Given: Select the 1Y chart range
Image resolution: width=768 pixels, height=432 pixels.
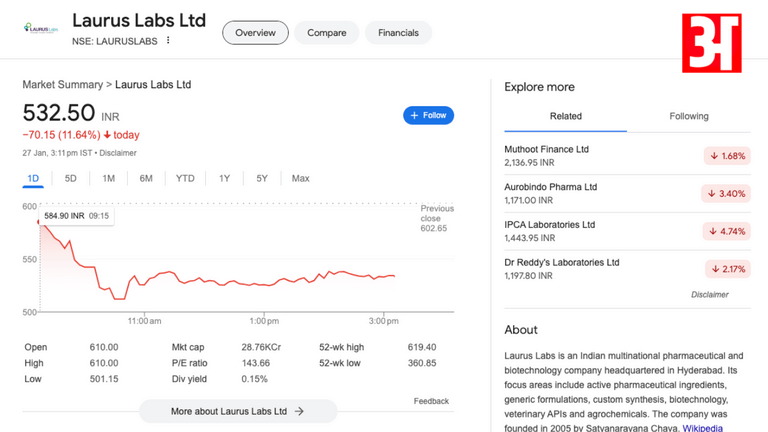Looking at the screenshot, I should point(224,178).
